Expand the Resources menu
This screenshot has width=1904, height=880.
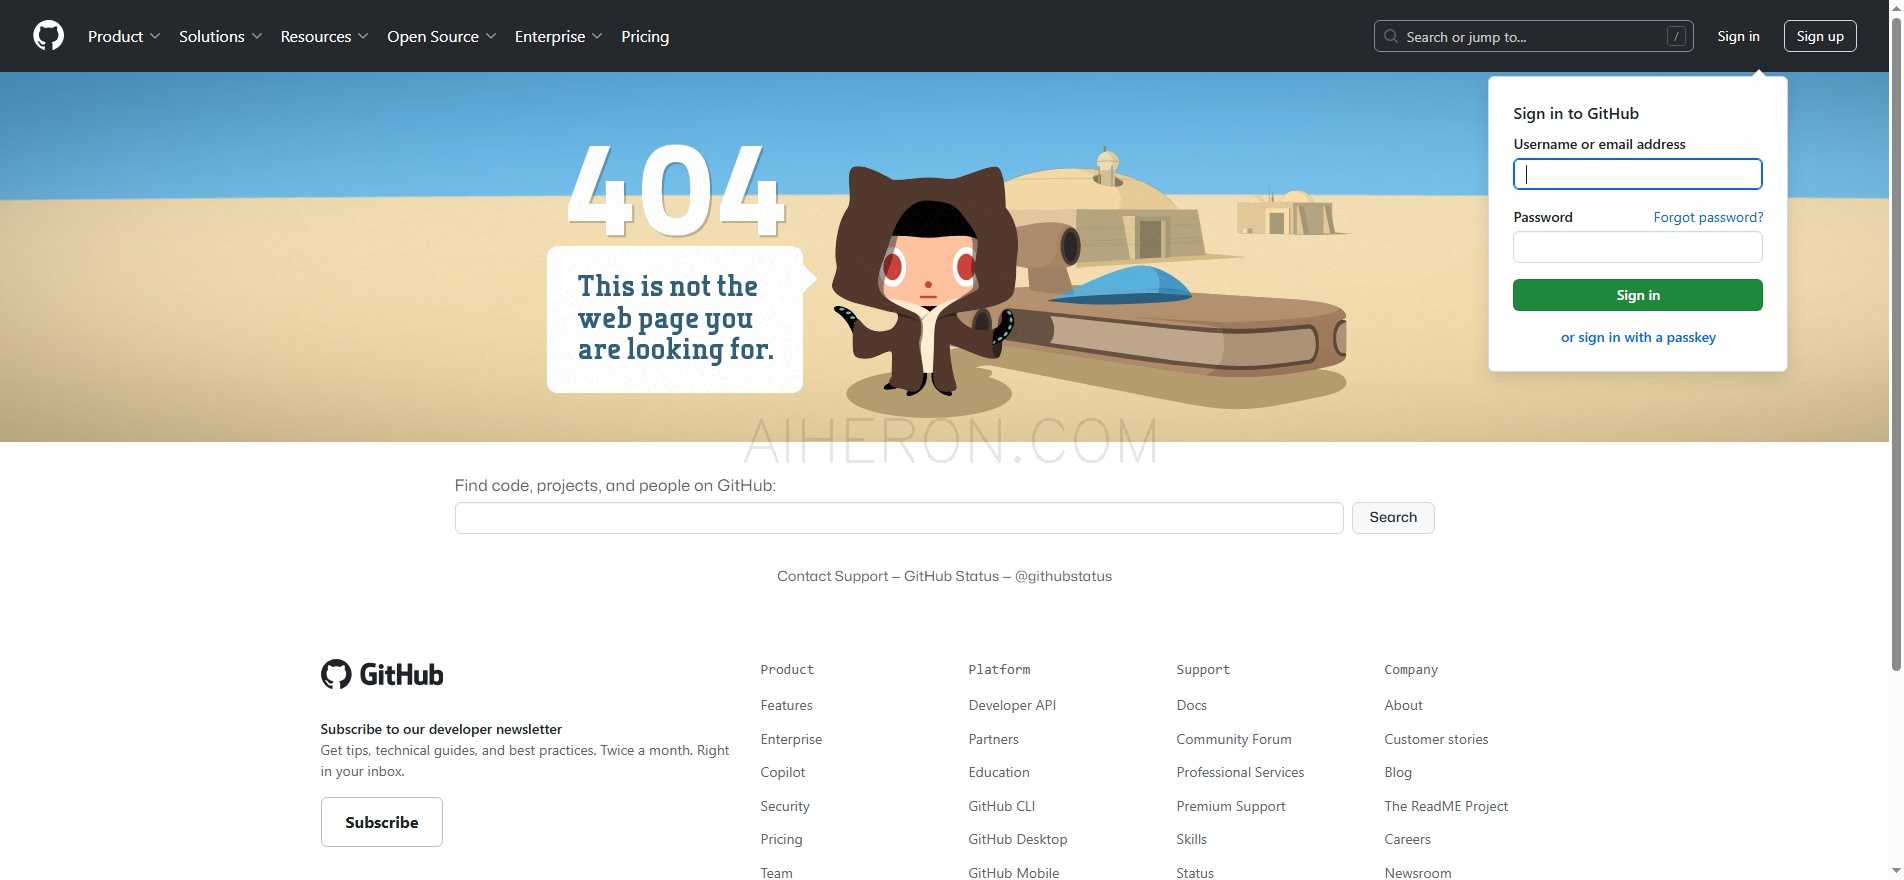324,36
